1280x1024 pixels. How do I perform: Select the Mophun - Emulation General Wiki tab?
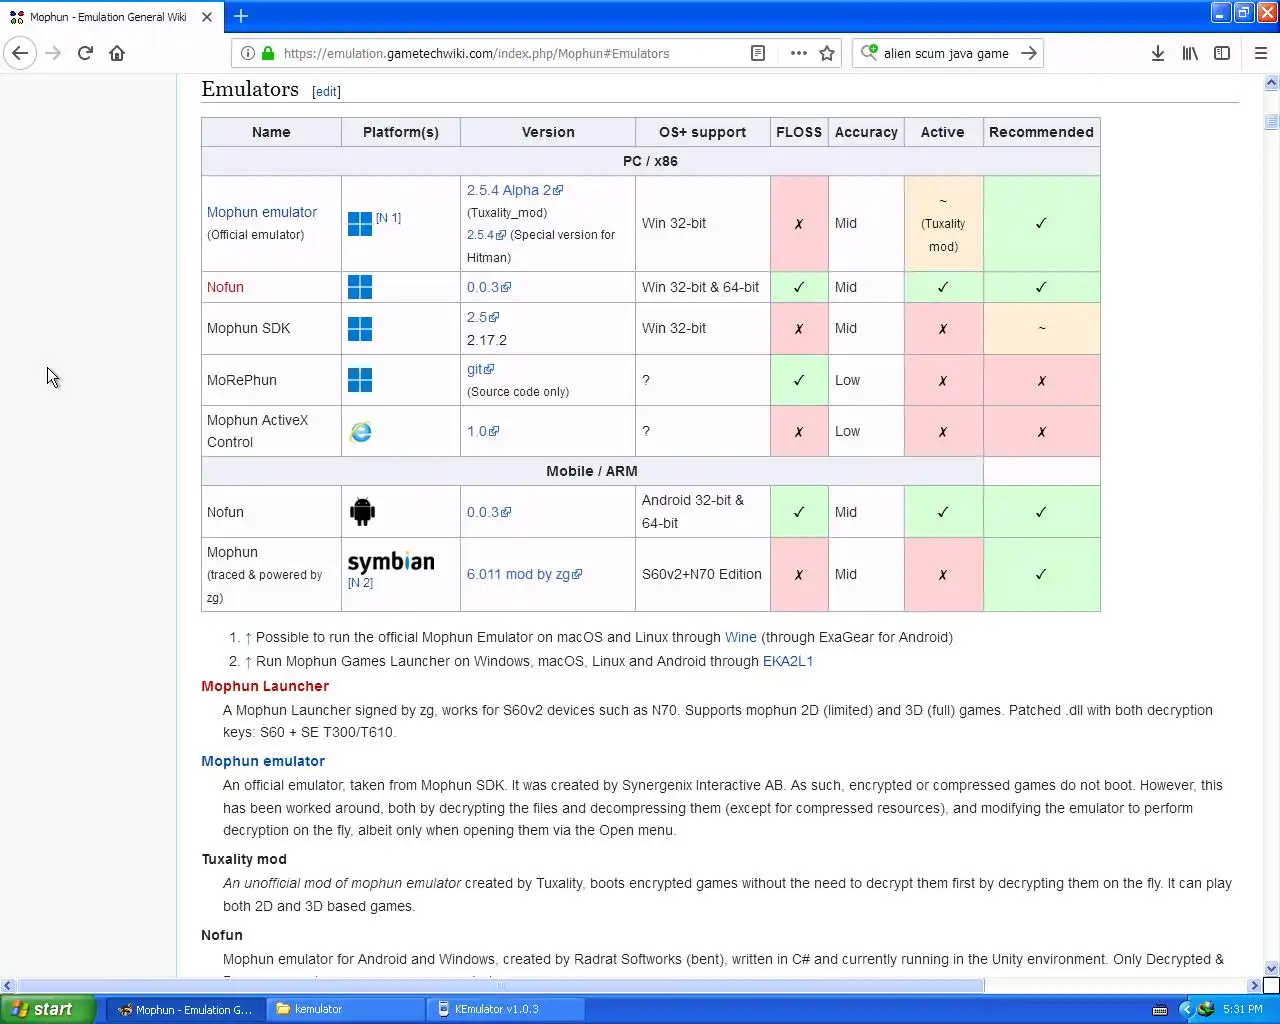tap(108, 17)
